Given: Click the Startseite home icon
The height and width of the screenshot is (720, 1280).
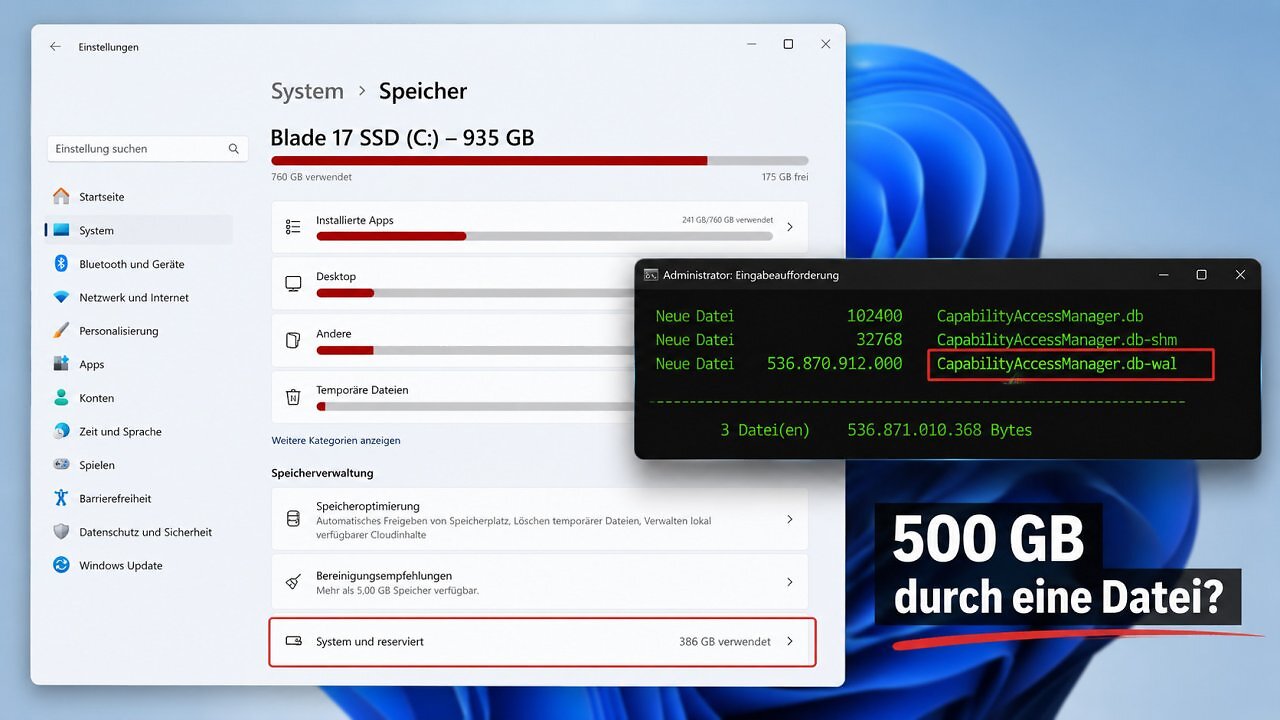Looking at the screenshot, I should (61, 196).
